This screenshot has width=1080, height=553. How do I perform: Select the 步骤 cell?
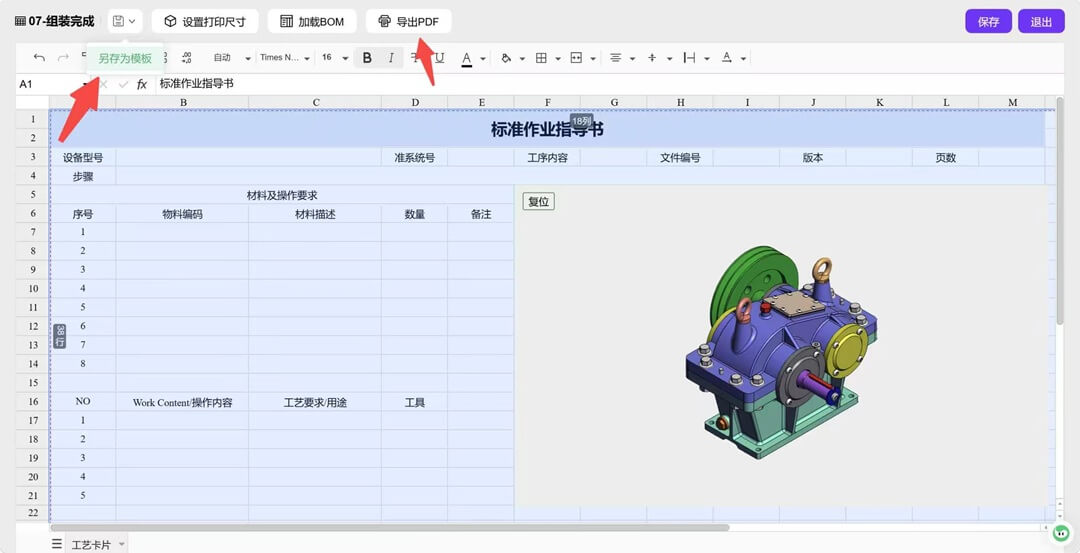tap(83, 176)
